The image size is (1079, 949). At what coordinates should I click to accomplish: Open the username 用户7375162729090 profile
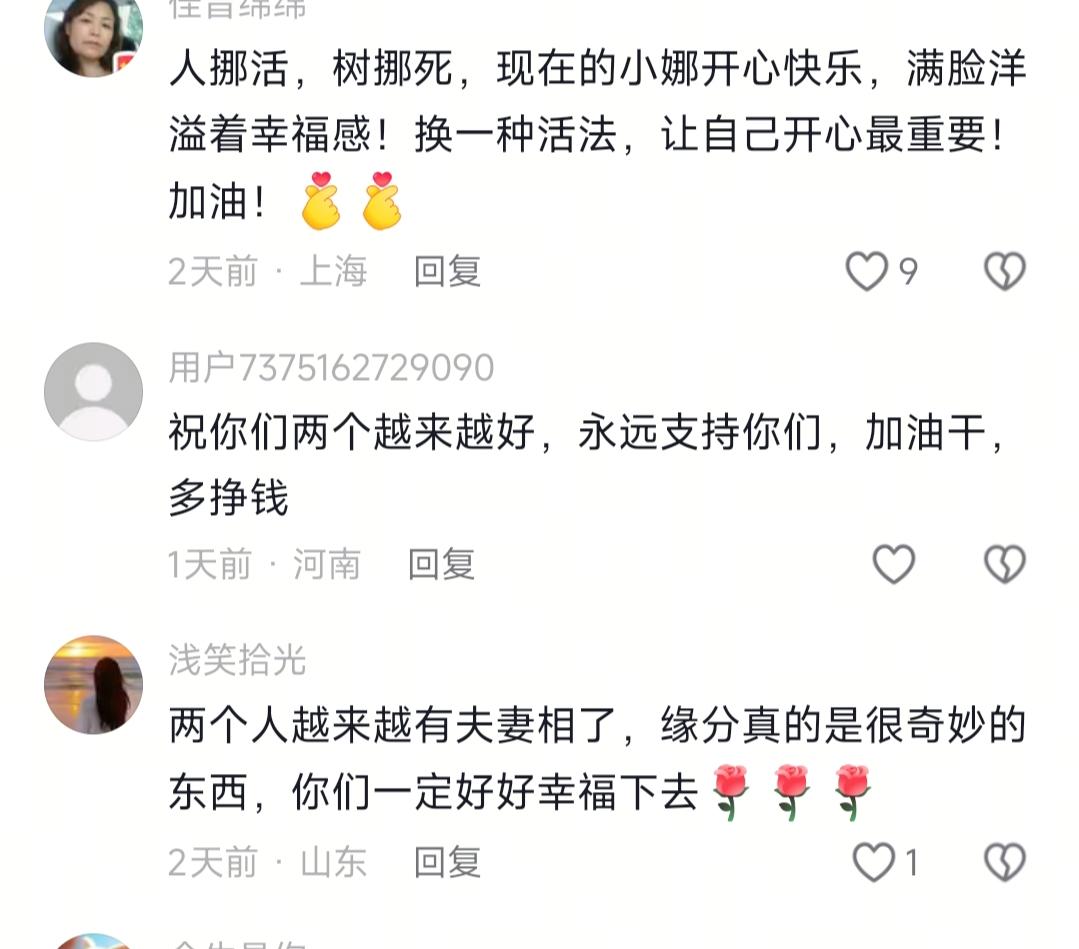point(331,367)
